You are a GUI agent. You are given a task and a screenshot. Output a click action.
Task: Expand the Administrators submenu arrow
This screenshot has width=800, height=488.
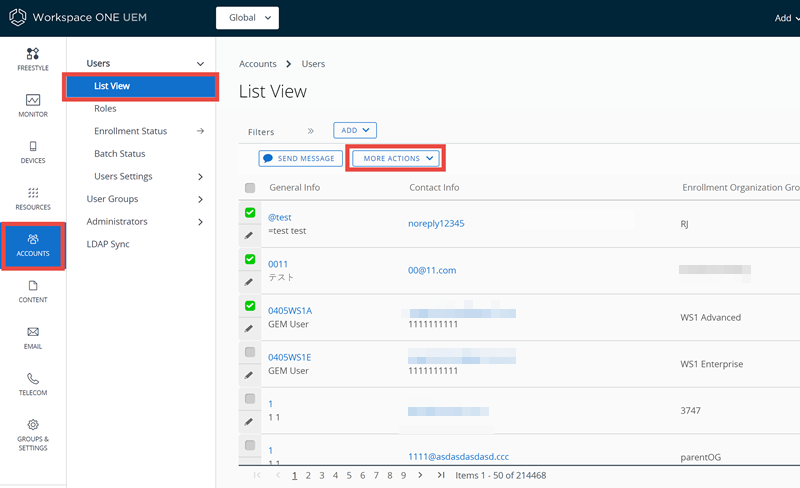click(x=201, y=222)
